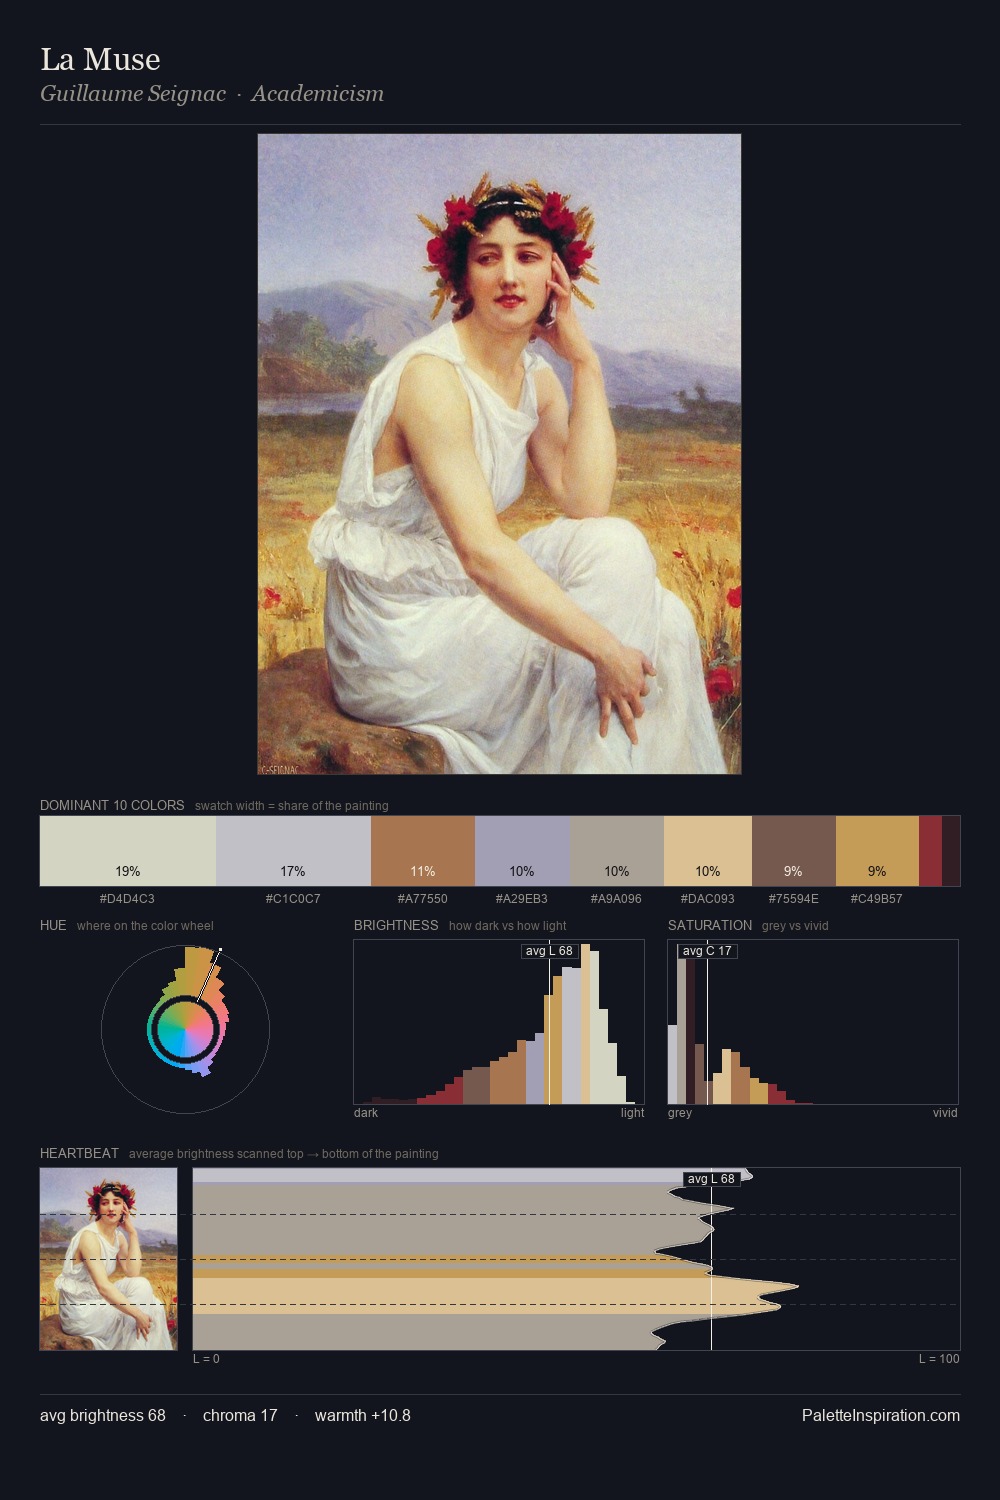Select the #D4D4C3 19% color swatch
Viewport: 1000px width, 1500px height.
point(128,851)
